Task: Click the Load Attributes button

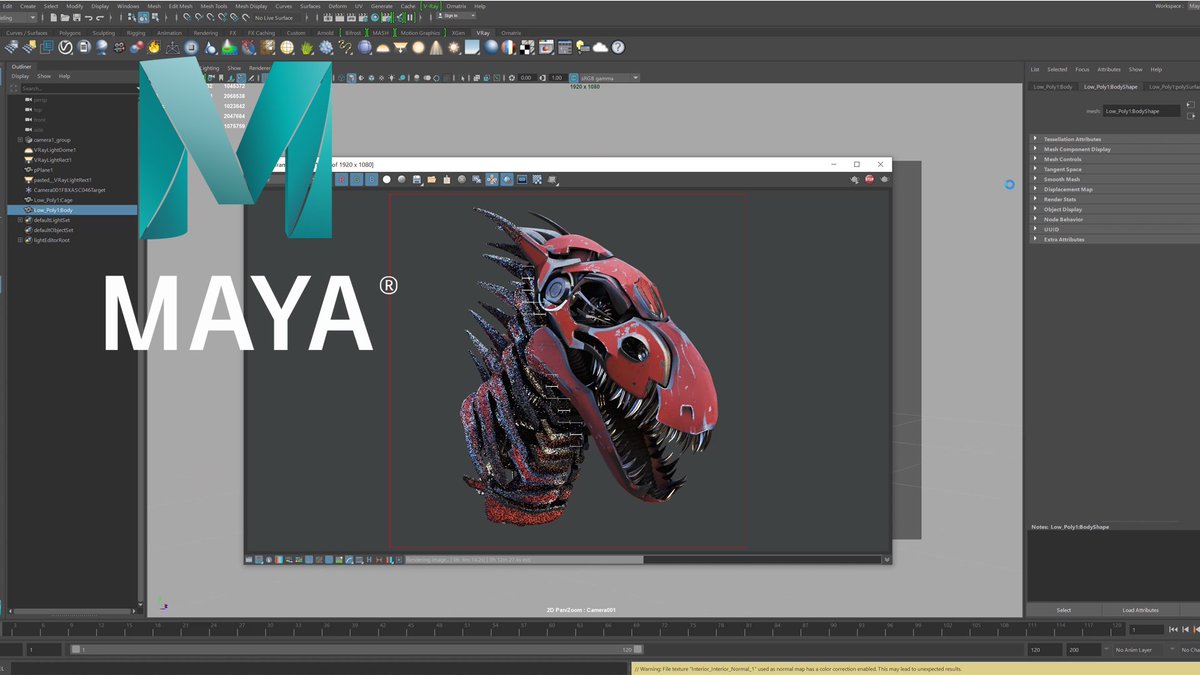Action: tap(1140, 610)
